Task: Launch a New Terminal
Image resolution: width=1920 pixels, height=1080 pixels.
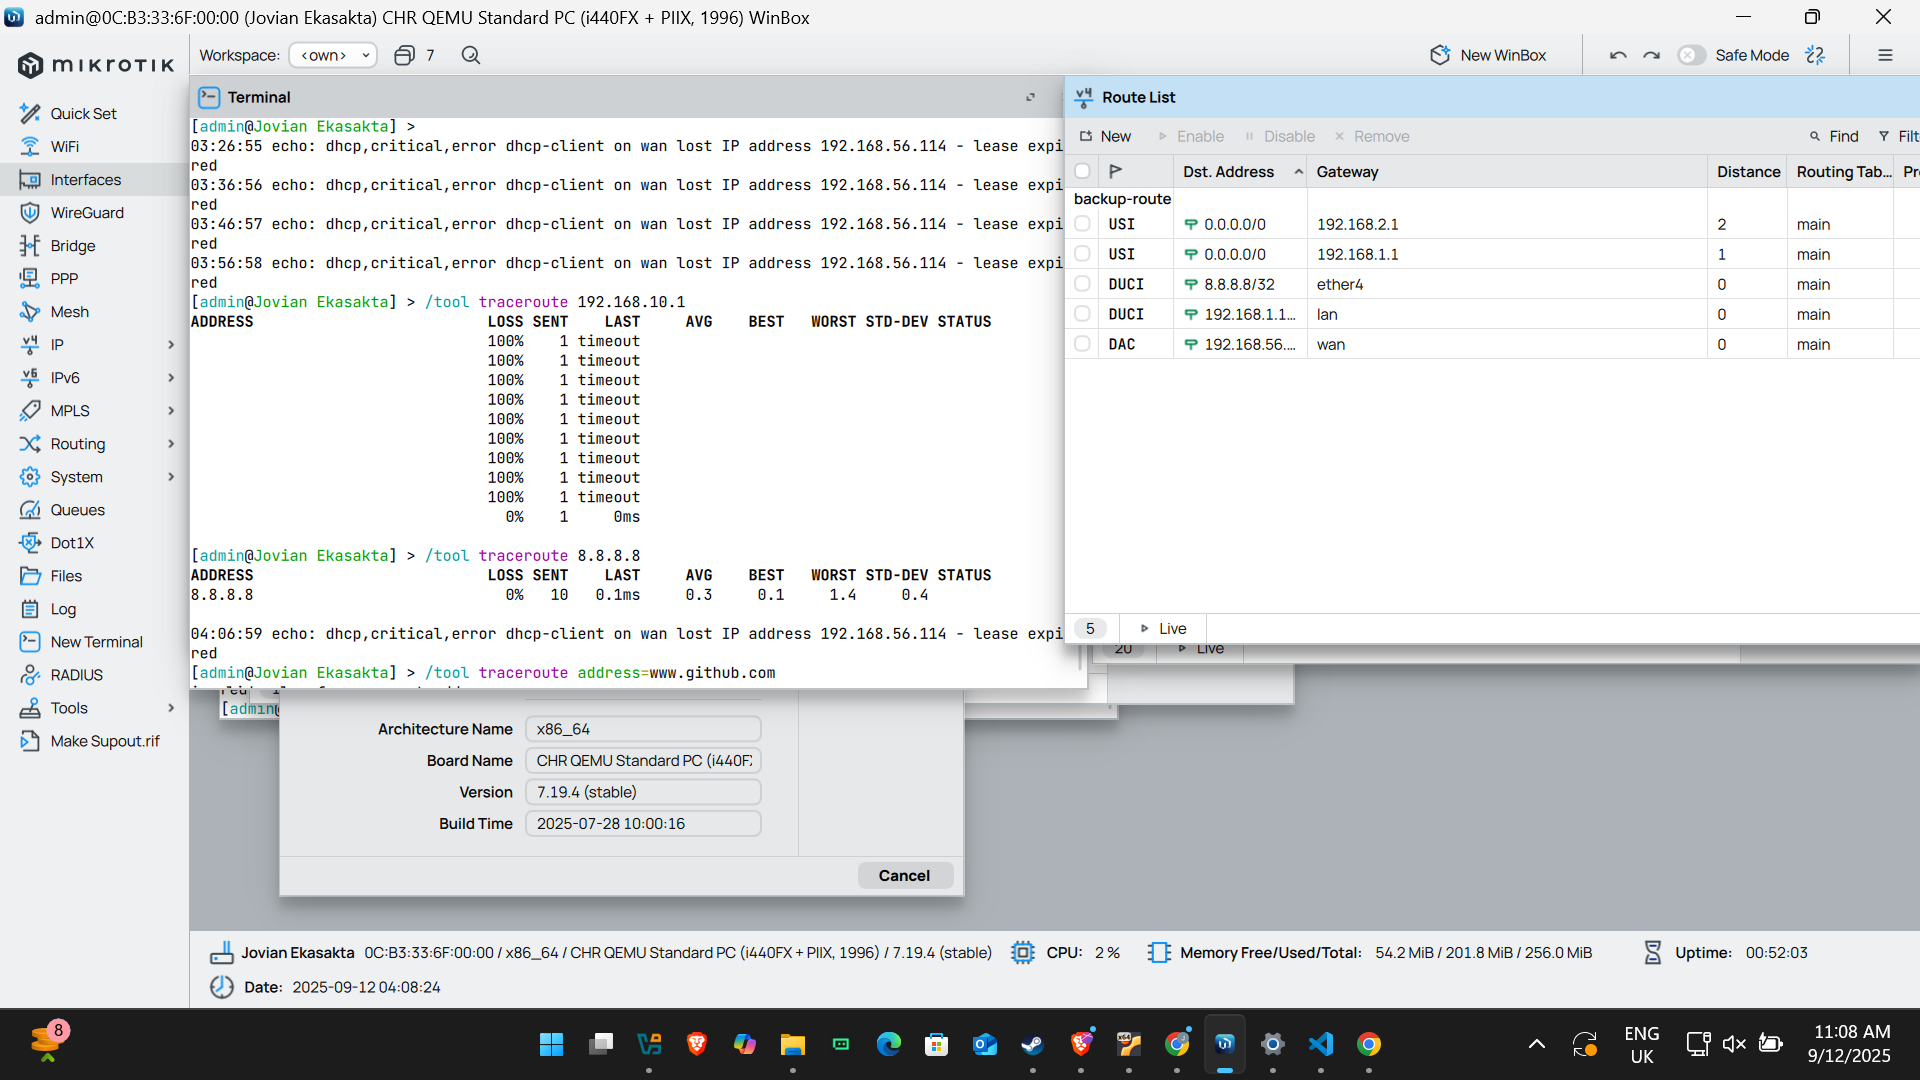Action: [x=96, y=642]
